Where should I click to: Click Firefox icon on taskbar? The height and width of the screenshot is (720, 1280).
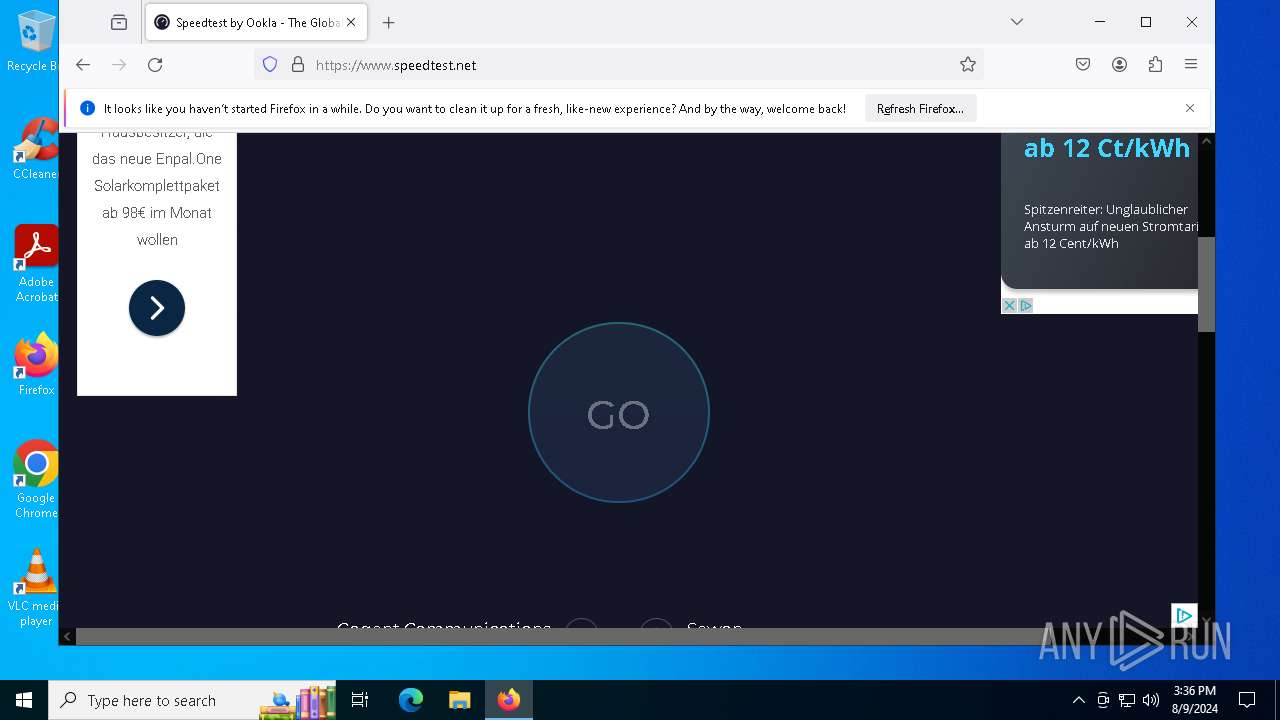[x=509, y=700]
